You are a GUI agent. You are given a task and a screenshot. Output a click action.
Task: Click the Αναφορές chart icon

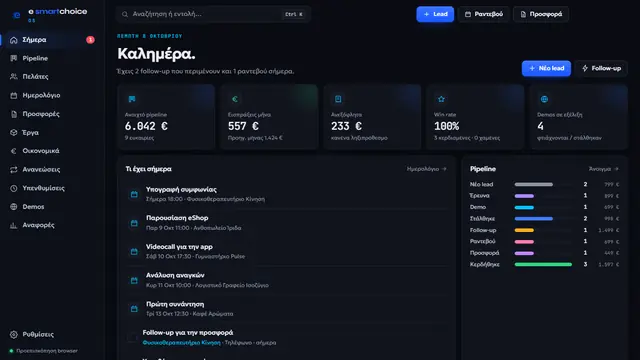tap(13, 225)
